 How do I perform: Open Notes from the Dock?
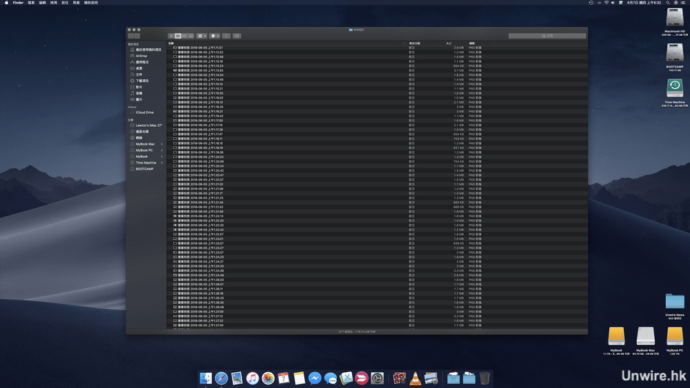point(299,378)
